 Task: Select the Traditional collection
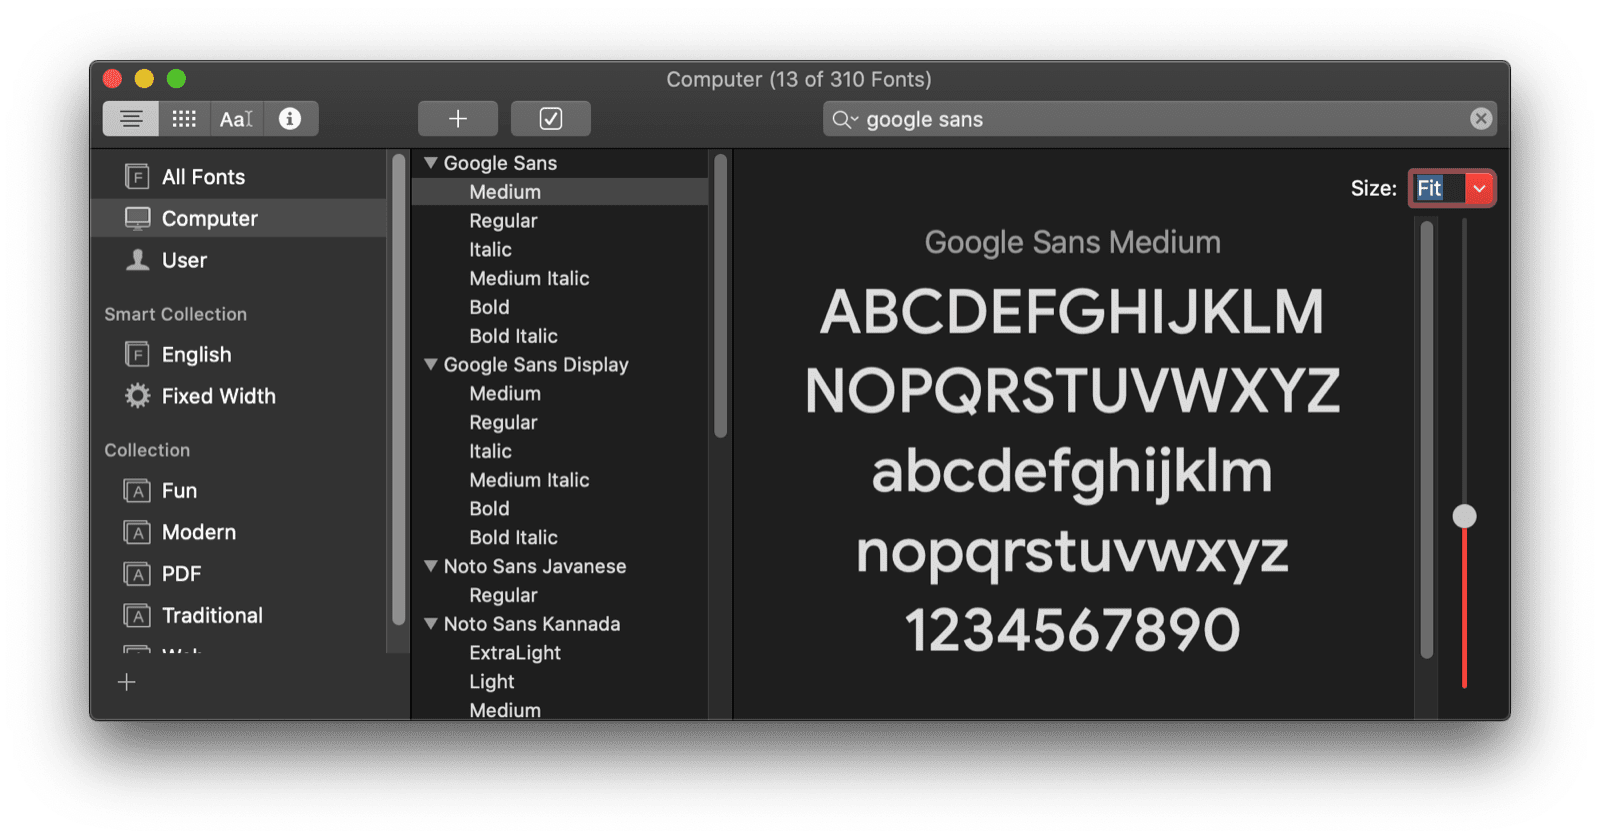[x=212, y=615]
